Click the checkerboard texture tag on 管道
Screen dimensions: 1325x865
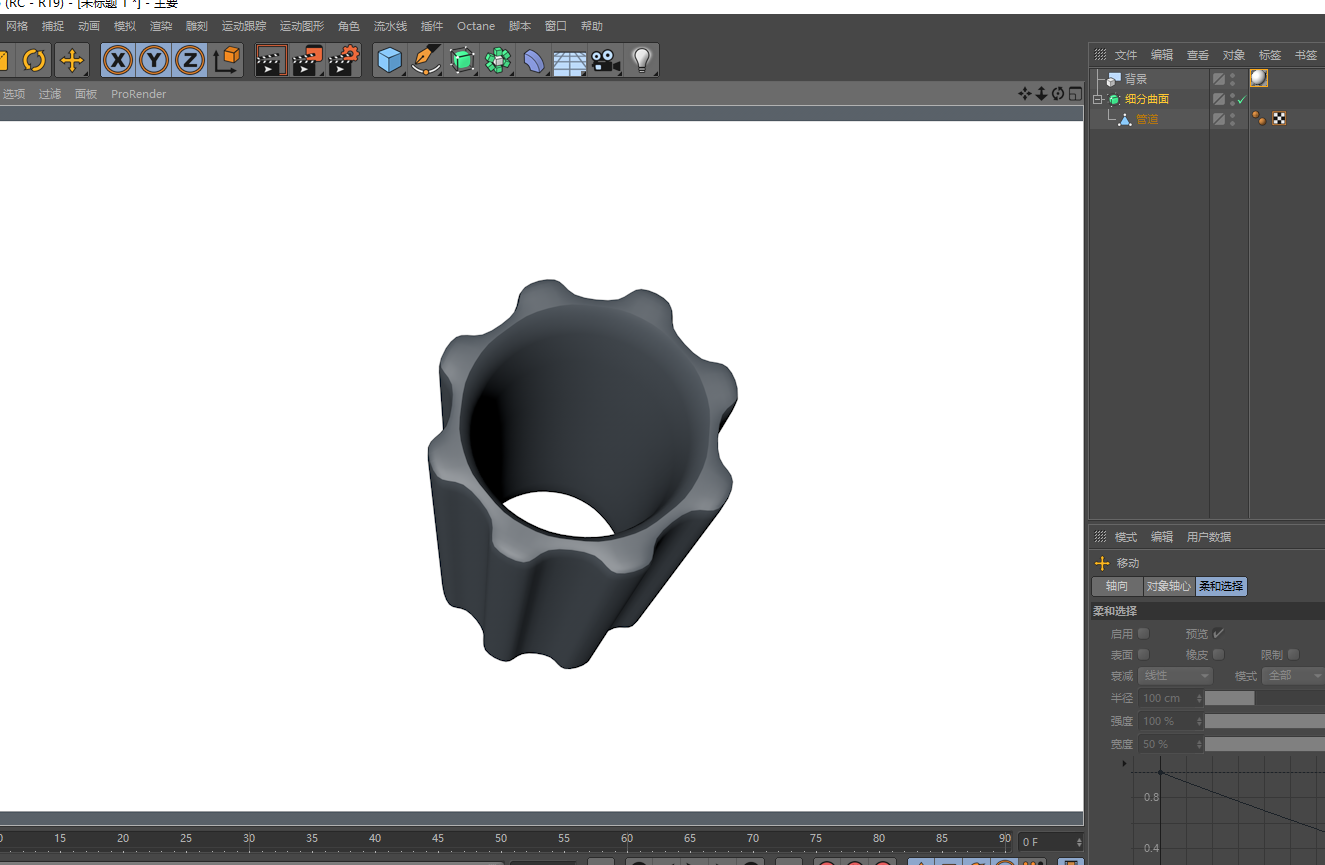point(1279,118)
